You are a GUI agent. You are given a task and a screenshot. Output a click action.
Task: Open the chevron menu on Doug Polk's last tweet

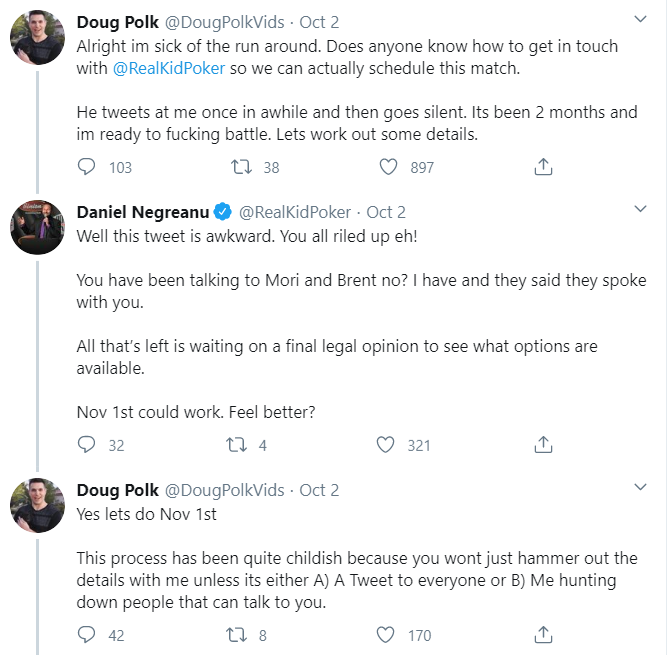(x=641, y=488)
